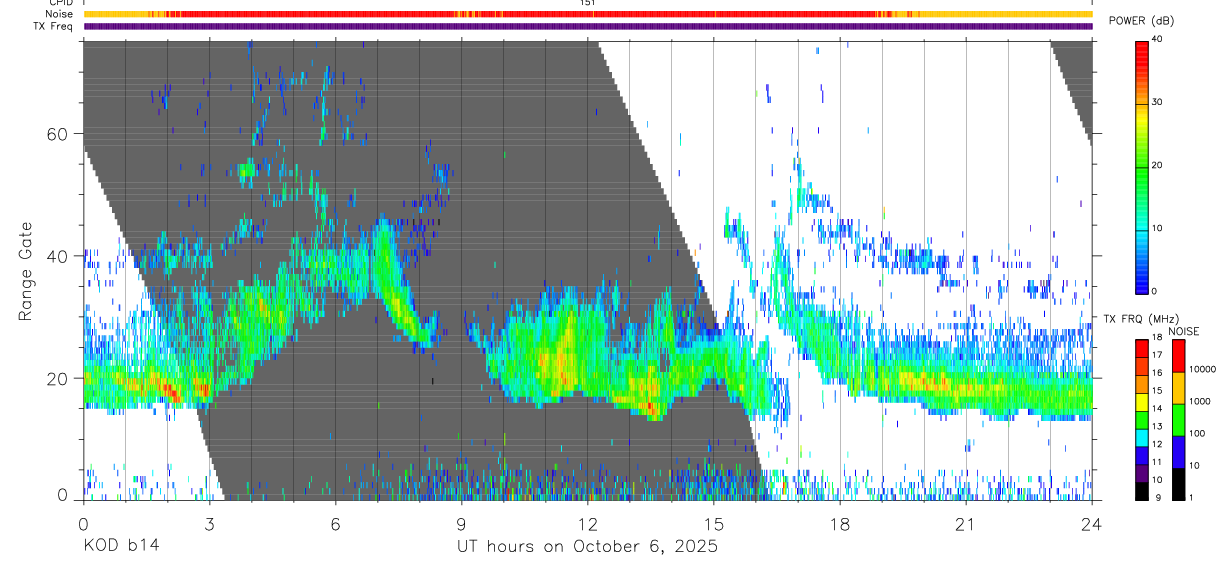Click the TX FRQ (MHz) color scale
Image resolution: width=1228 pixels, height=567 pixels.
(x=1142, y=419)
